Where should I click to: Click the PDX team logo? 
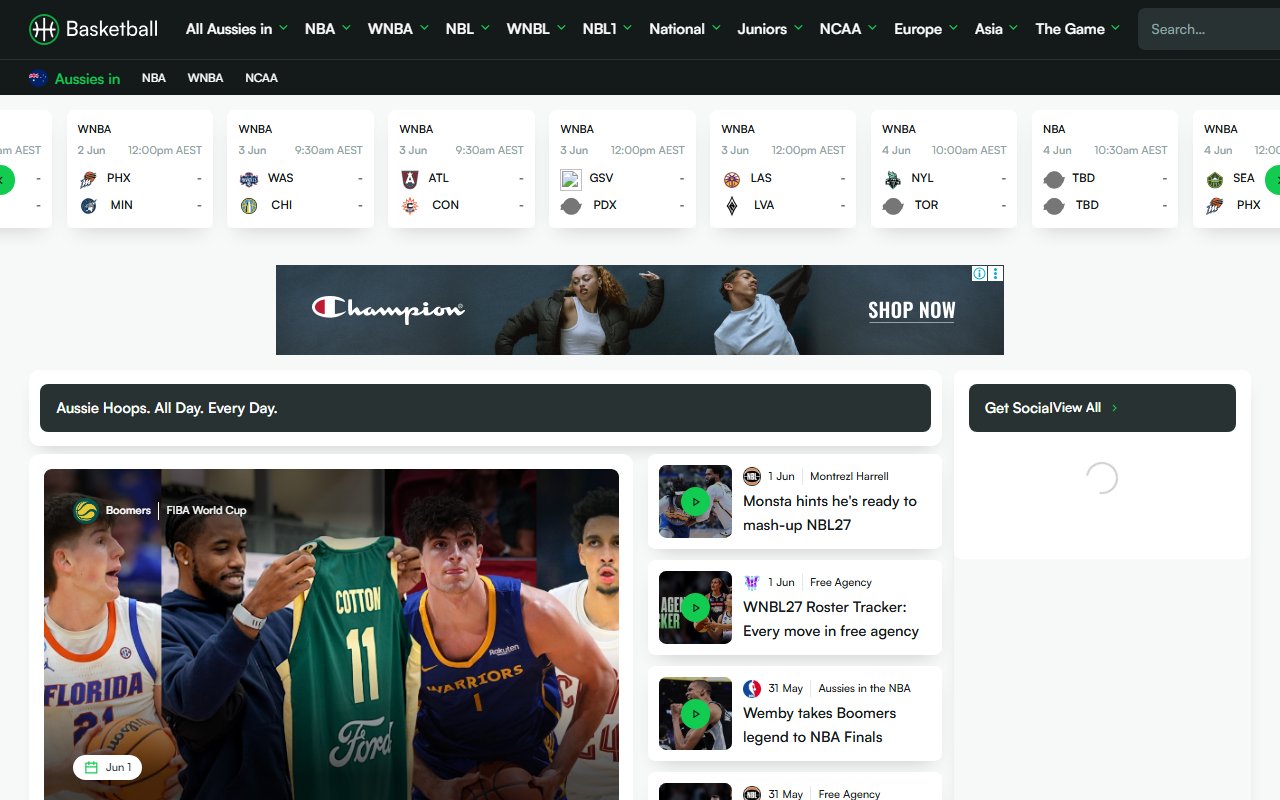click(571, 206)
